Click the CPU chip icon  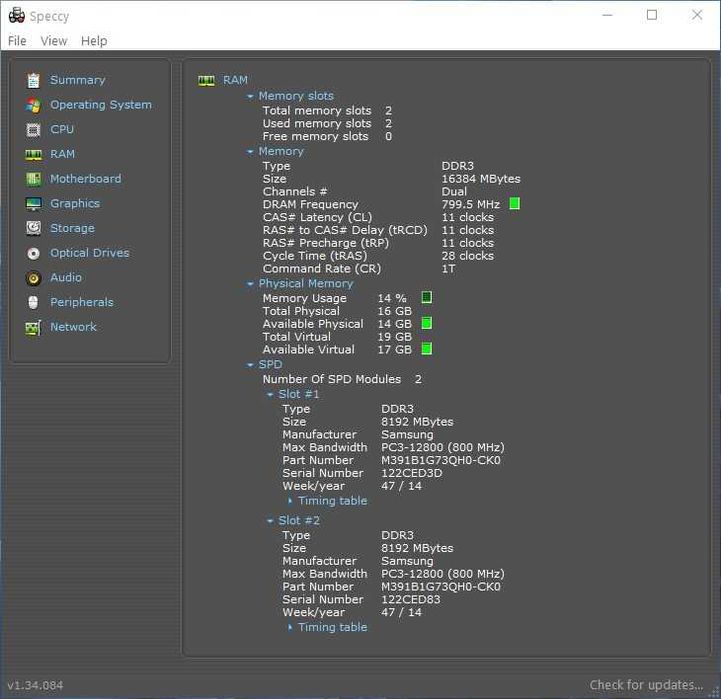coord(33,130)
